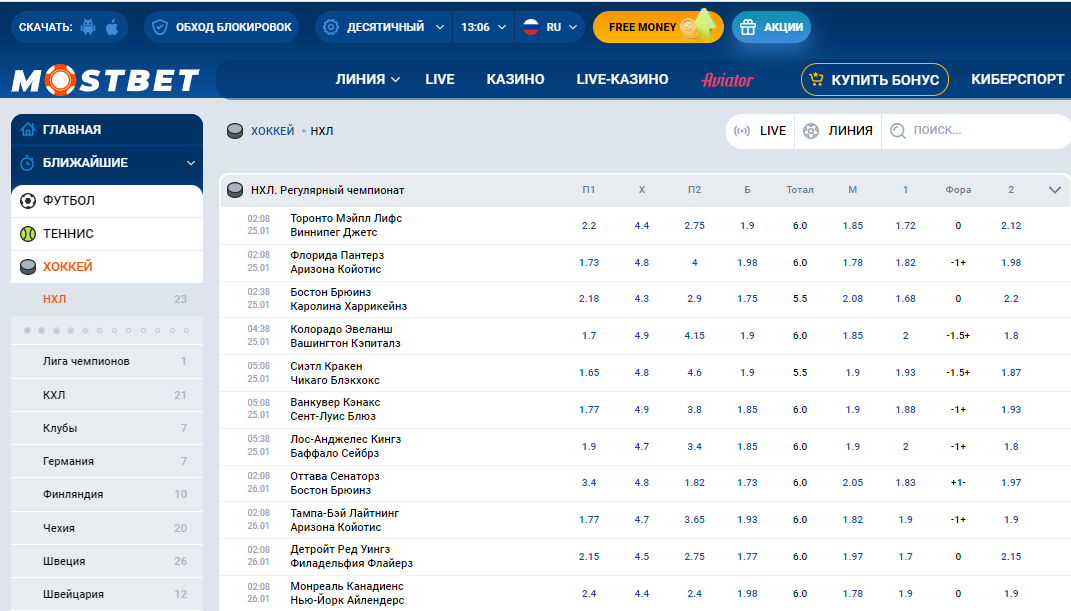Select Швейцария in the sidebar
Screen dimensions: 1071x611
point(107,594)
